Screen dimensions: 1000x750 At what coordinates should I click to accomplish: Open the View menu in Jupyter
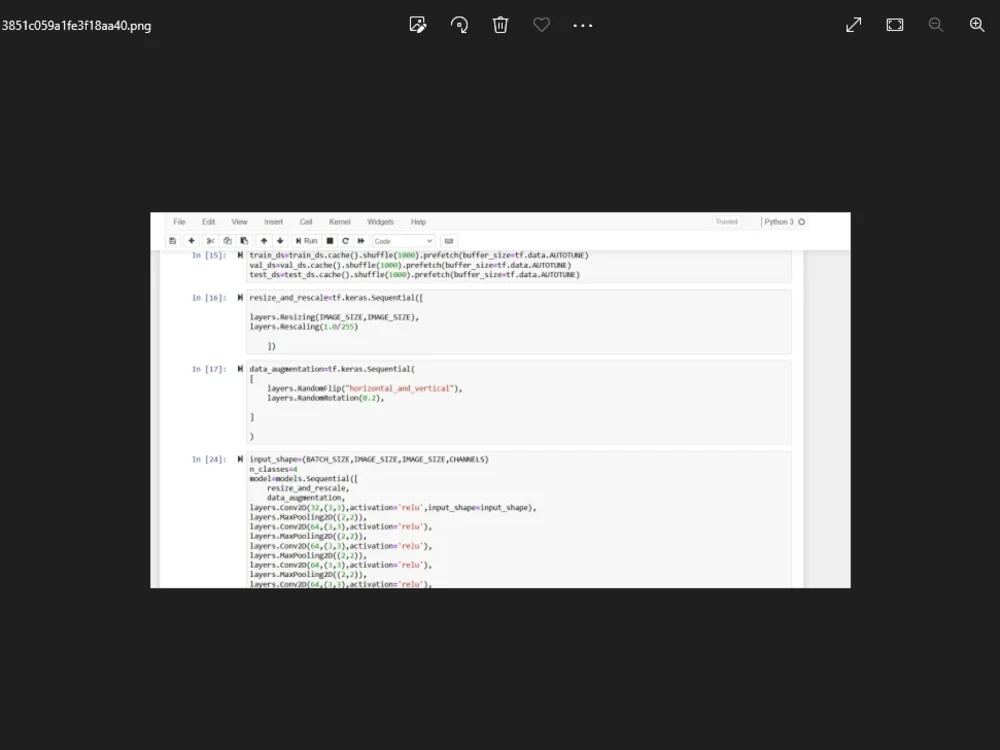coord(239,222)
